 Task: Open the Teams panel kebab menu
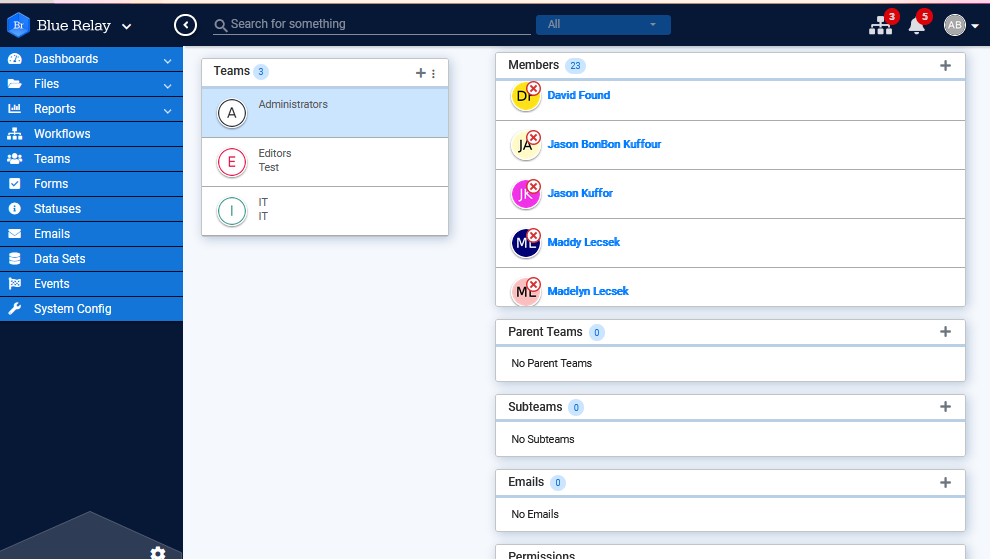tap(433, 74)
